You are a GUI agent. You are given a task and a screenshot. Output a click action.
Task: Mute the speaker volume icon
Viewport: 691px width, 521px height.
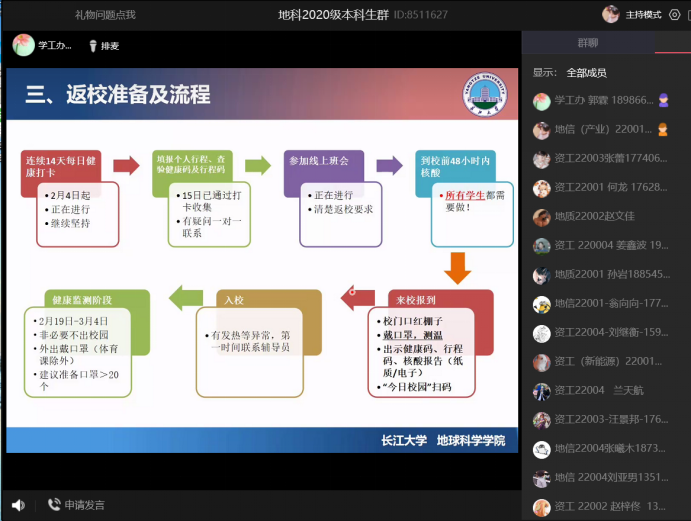pyautogui.click(x=18, y=505)
